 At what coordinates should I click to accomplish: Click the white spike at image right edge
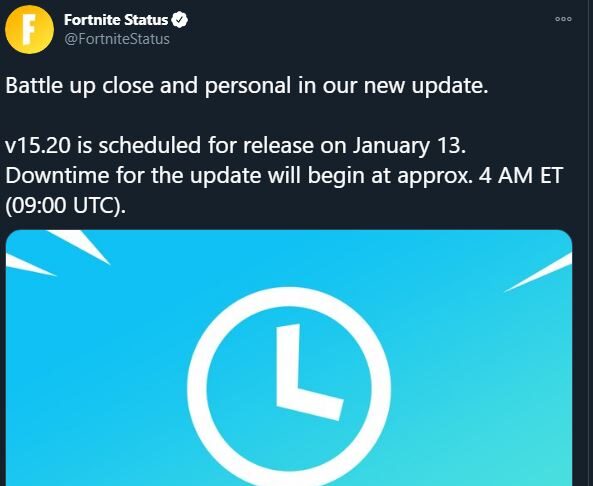click(x=538, y=272)
